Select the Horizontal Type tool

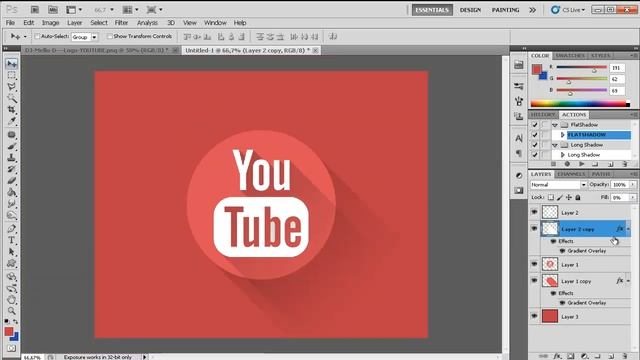tap(11, 240)
